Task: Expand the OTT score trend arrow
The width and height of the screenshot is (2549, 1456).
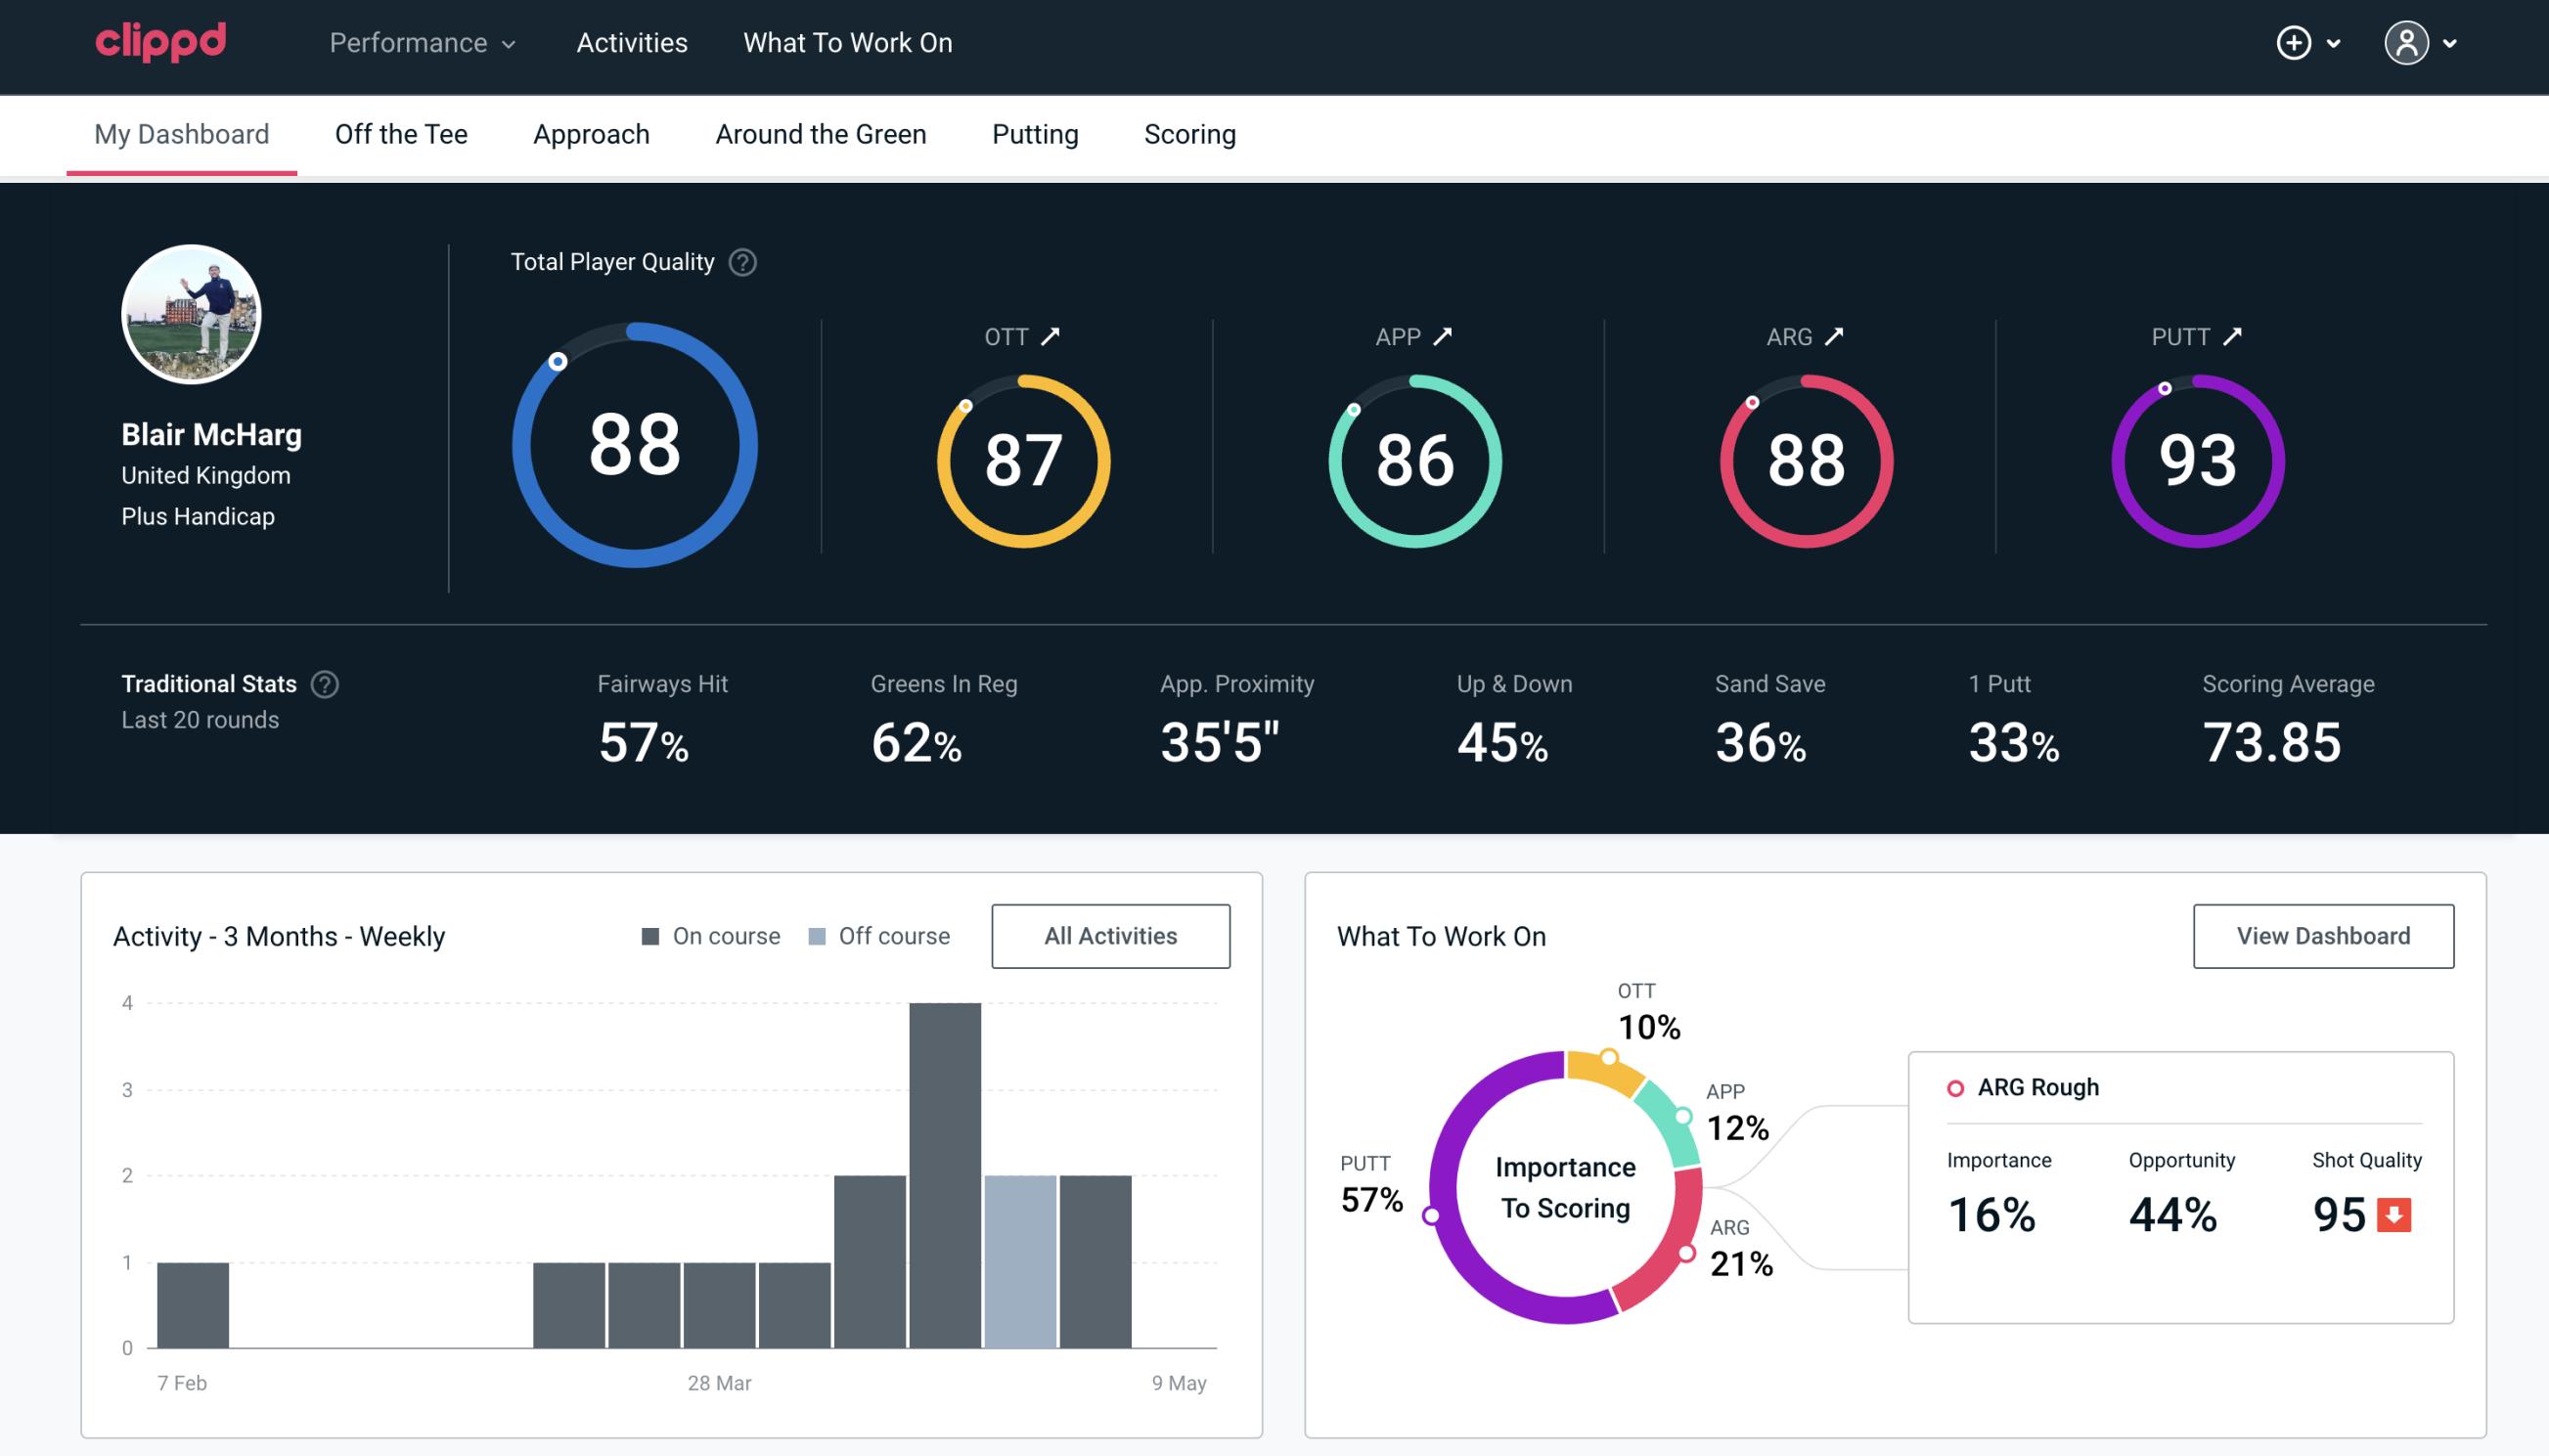Action: pos(1052,336)
